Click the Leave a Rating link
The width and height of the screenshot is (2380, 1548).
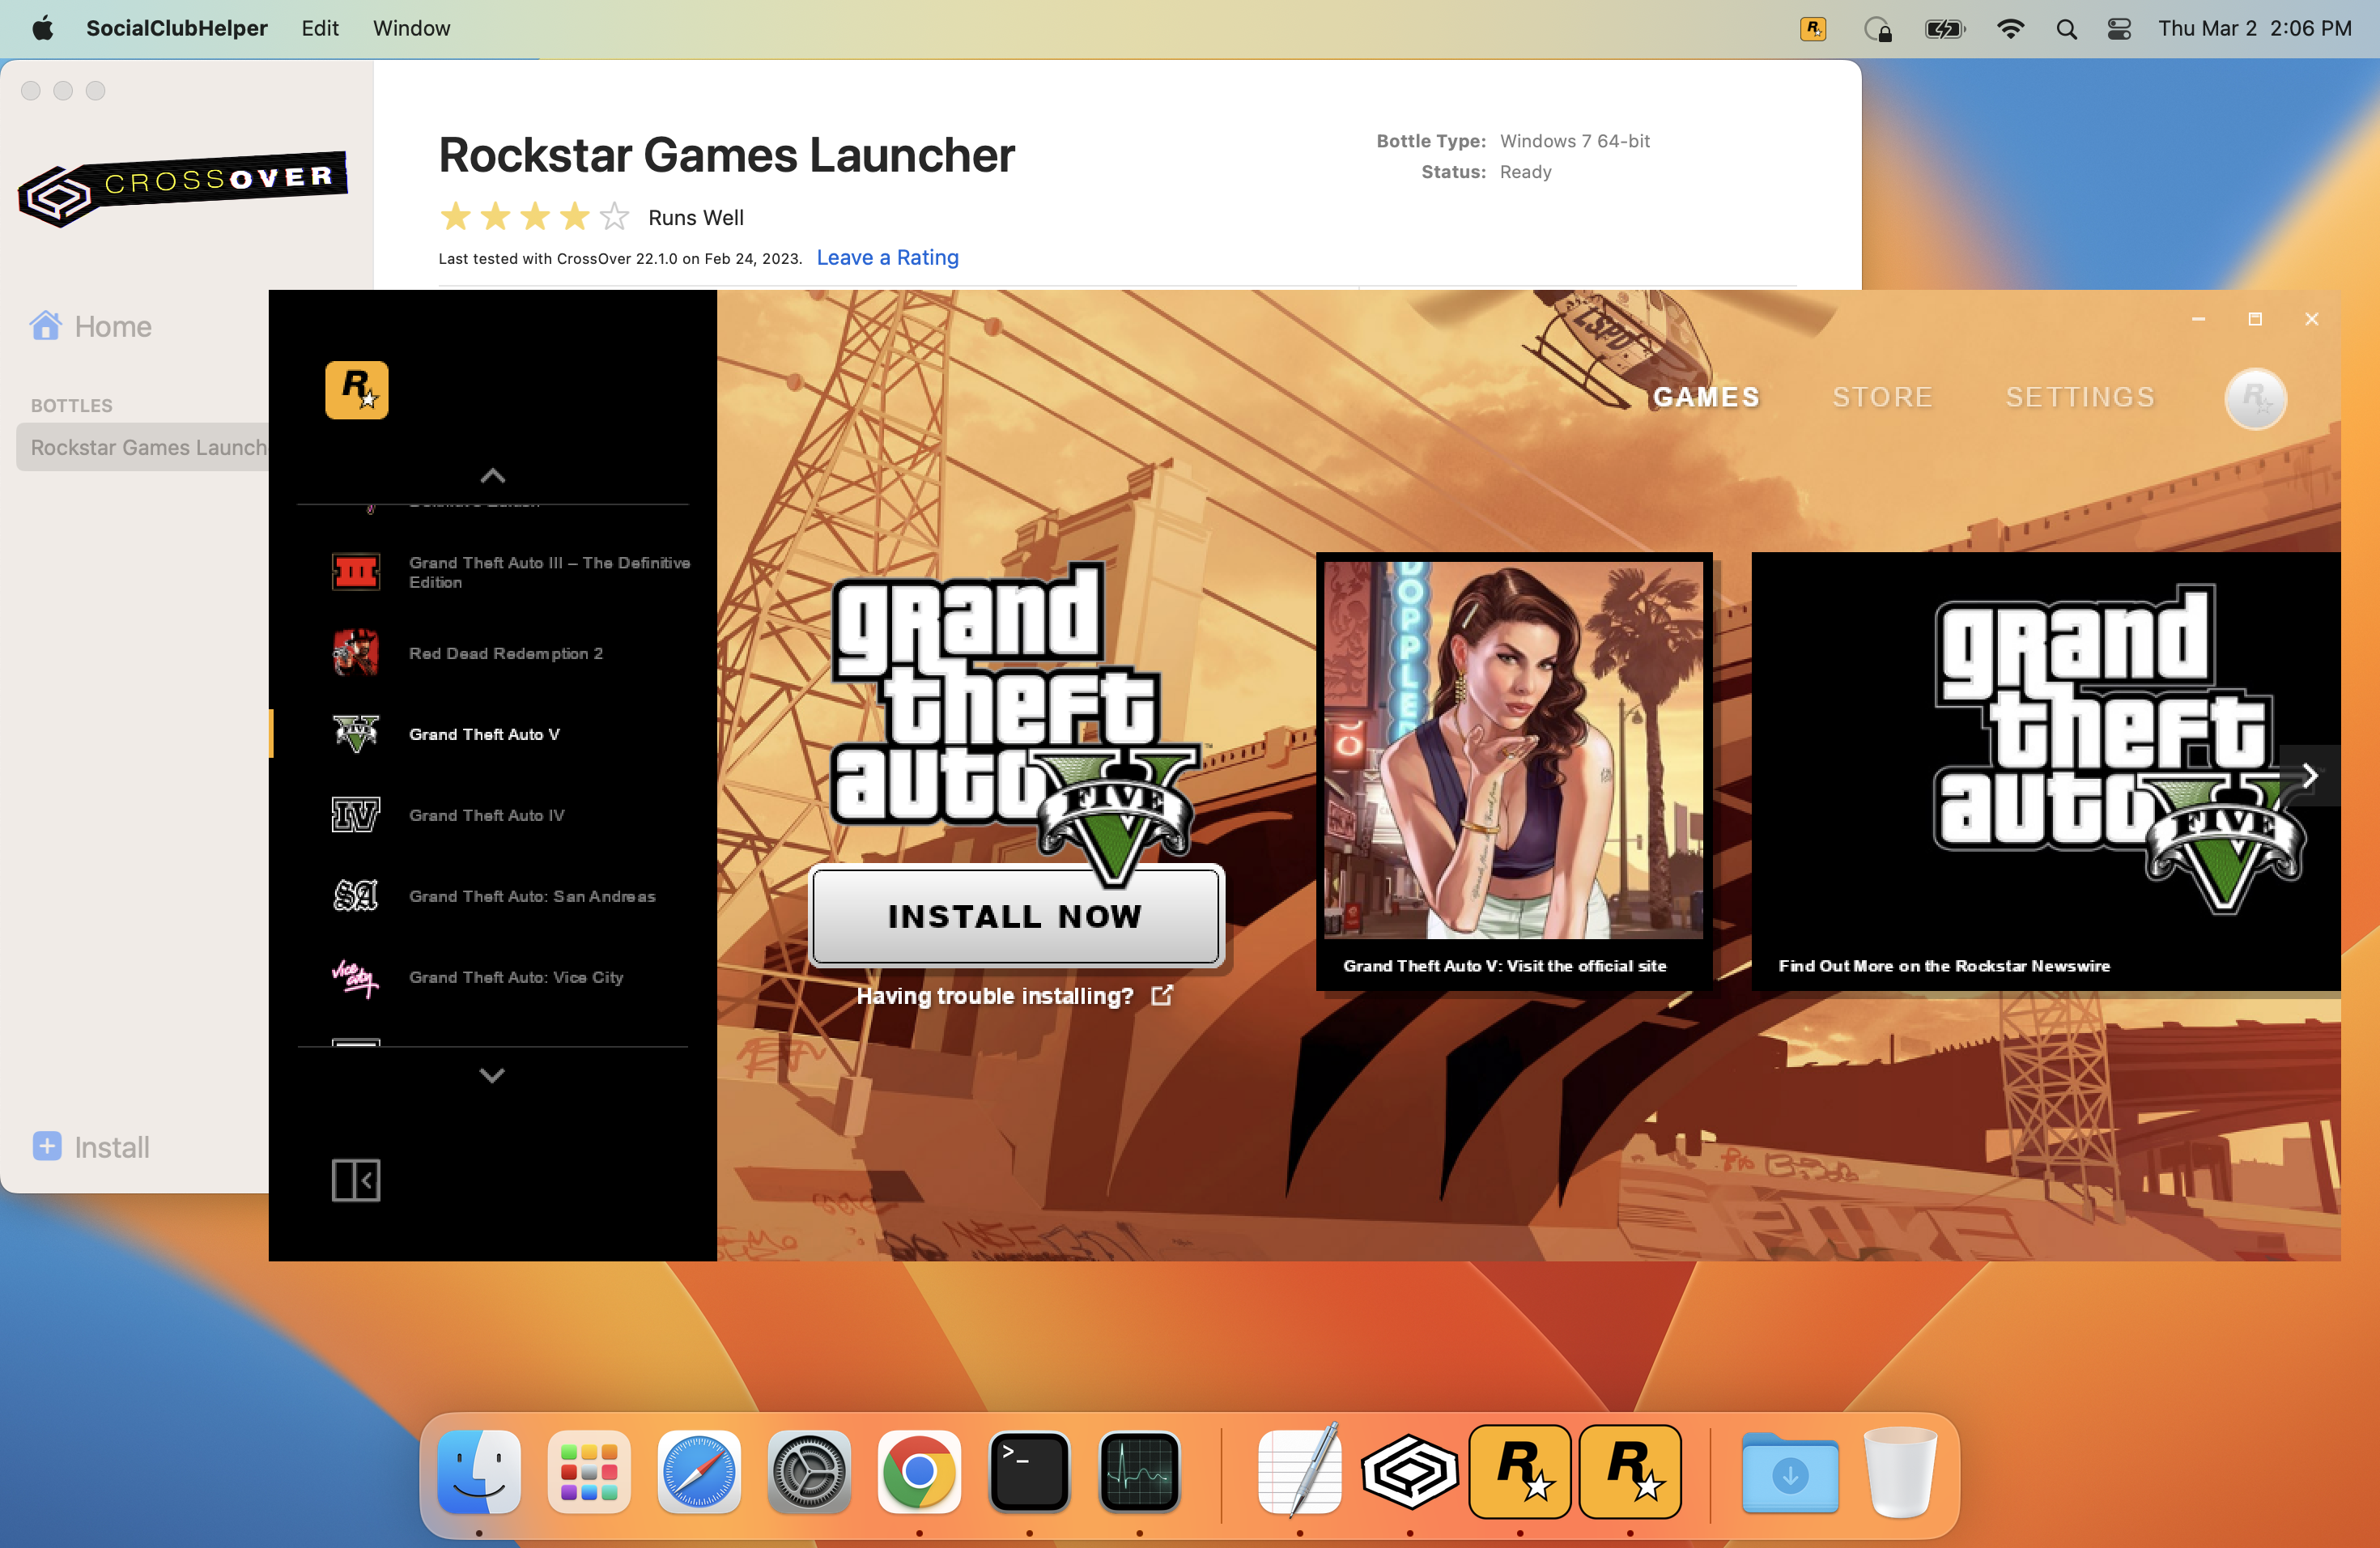886,255
